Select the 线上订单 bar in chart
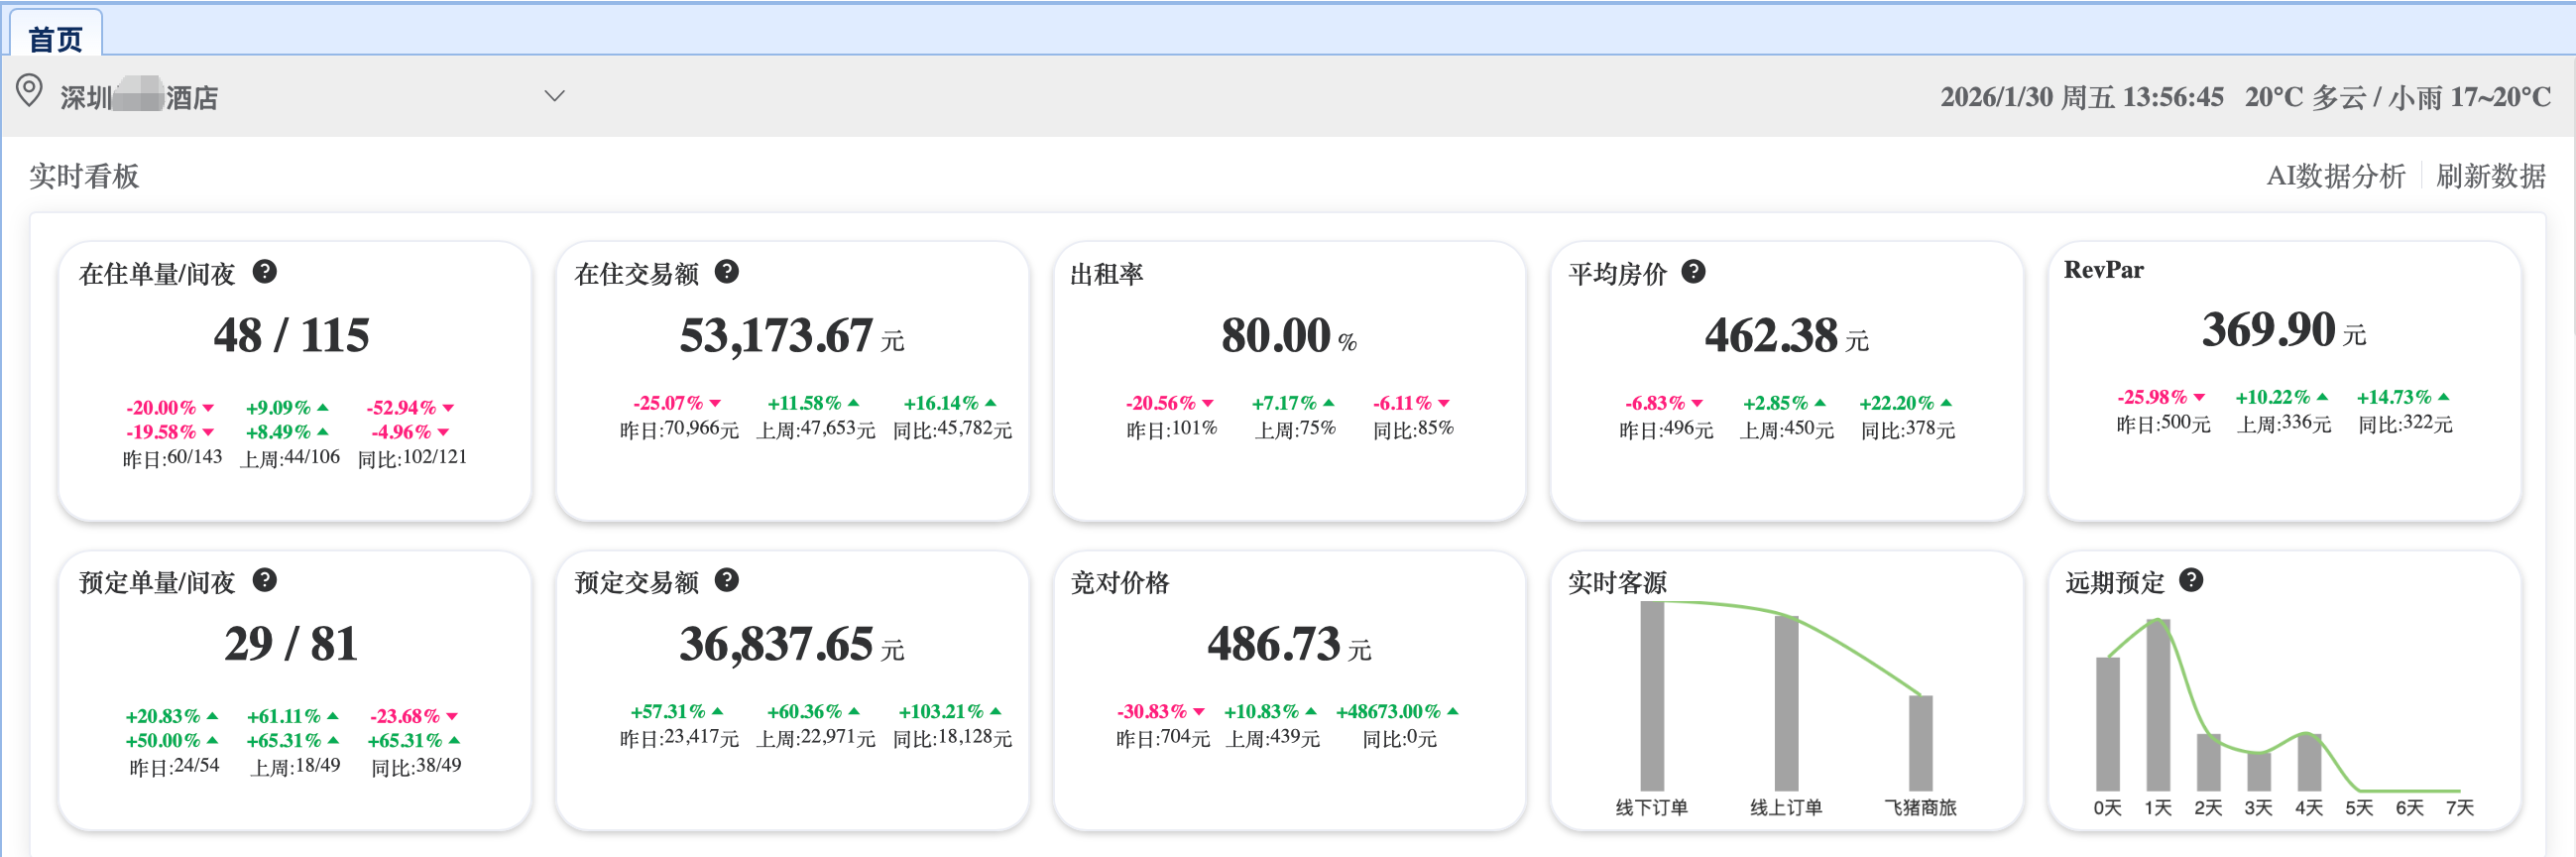 coord(1786,703)
